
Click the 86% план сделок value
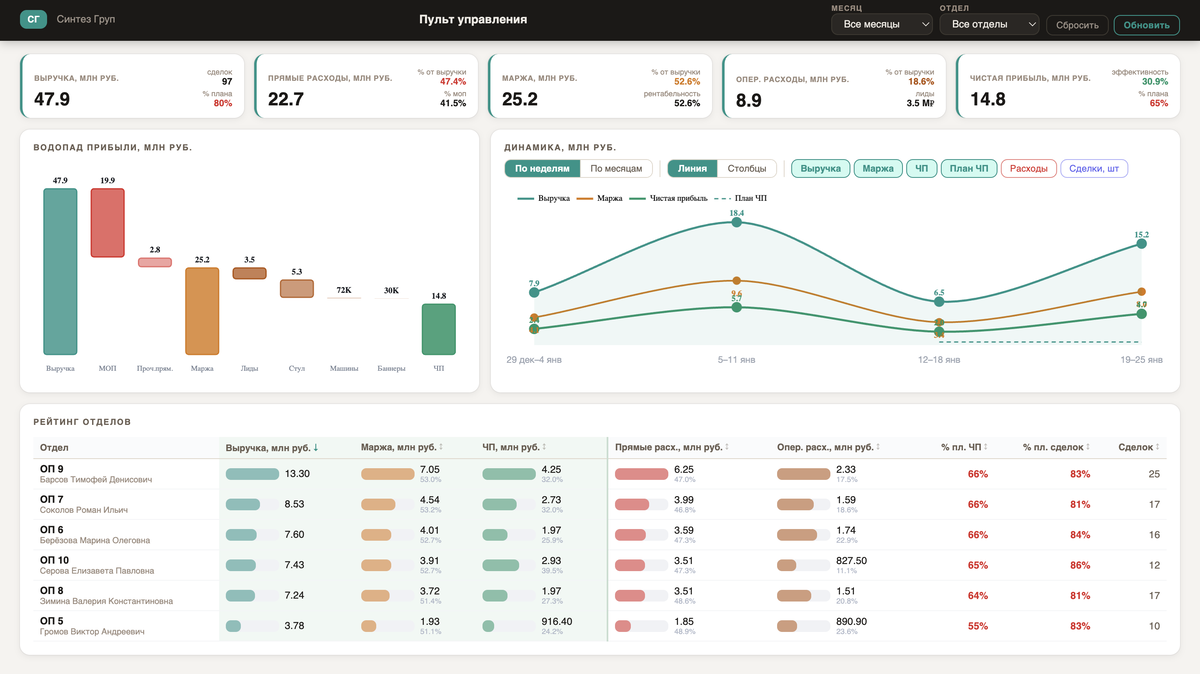pyautogui.click(x=1080, y=566)
